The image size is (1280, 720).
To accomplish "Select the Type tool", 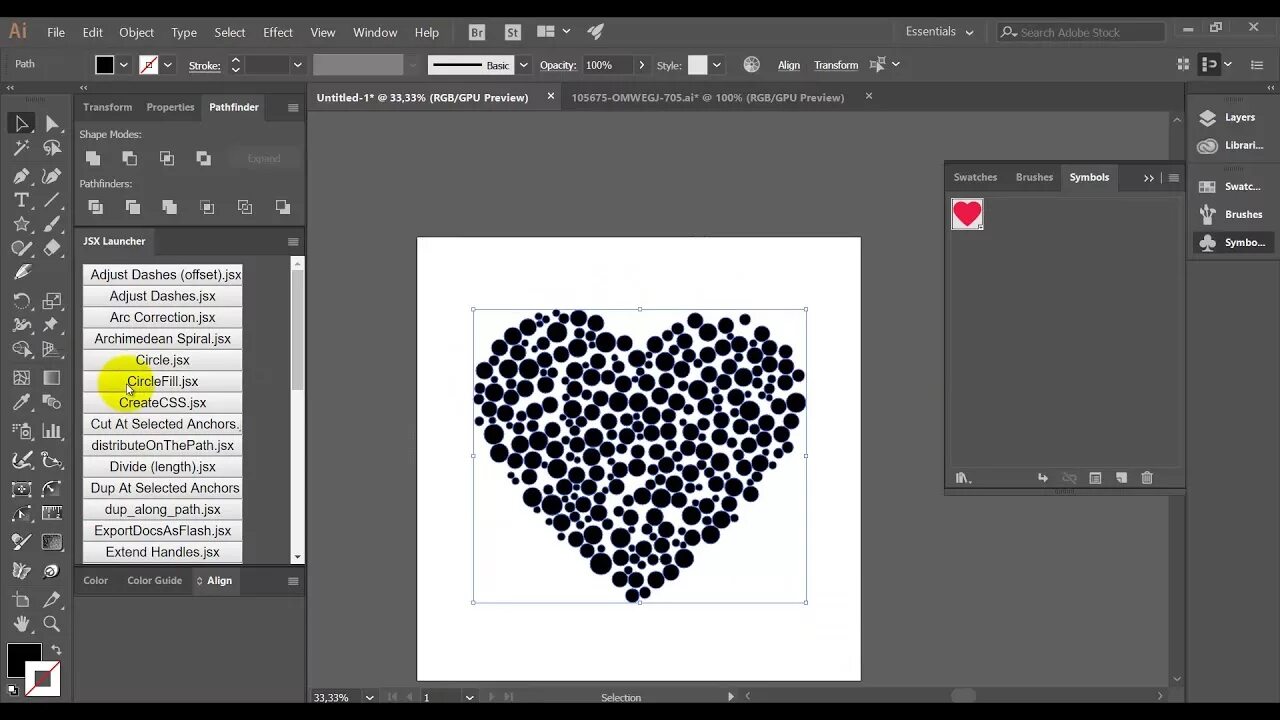I will (21, 201).
